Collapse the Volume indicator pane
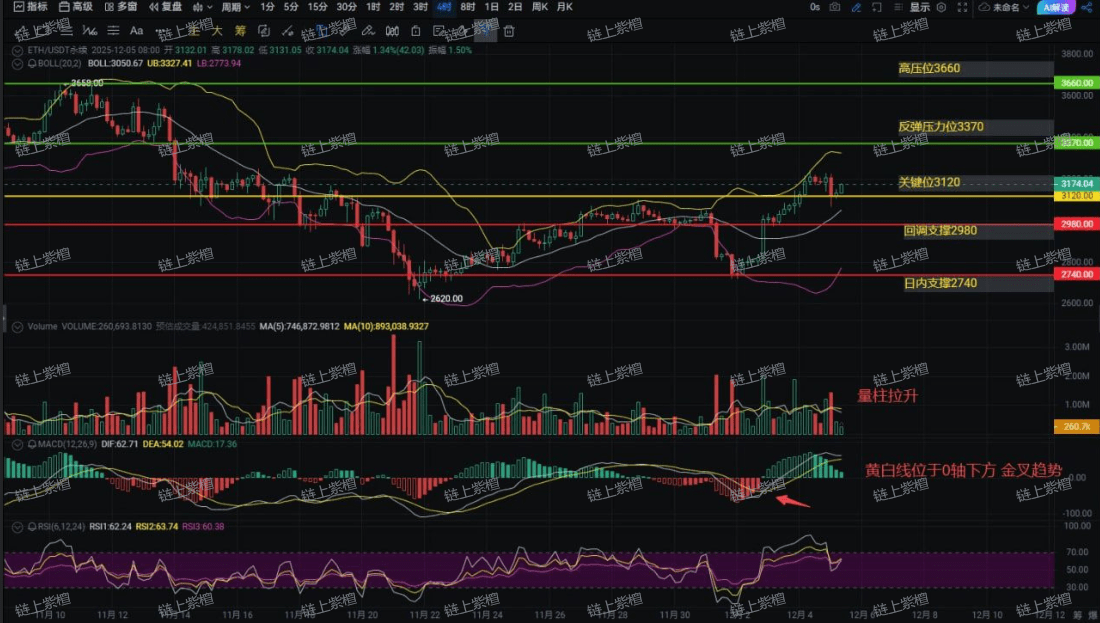The height and width of the screenshot is (623, 1100). 17,326
